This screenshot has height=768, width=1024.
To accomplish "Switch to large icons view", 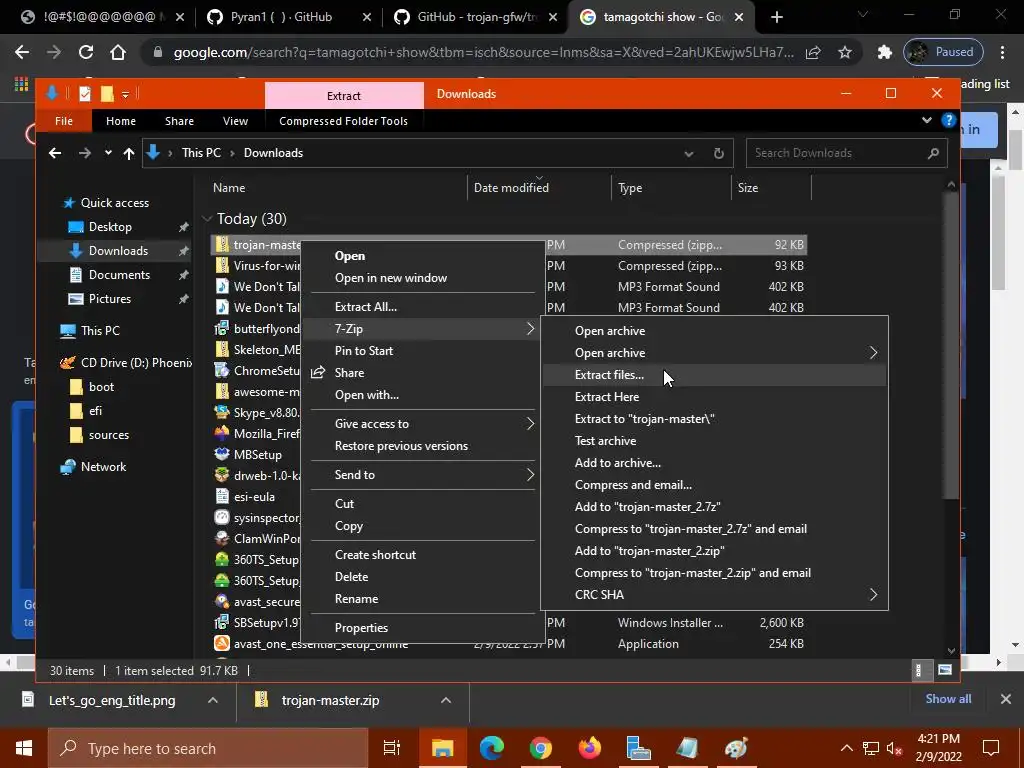I will tap(944, 670).
